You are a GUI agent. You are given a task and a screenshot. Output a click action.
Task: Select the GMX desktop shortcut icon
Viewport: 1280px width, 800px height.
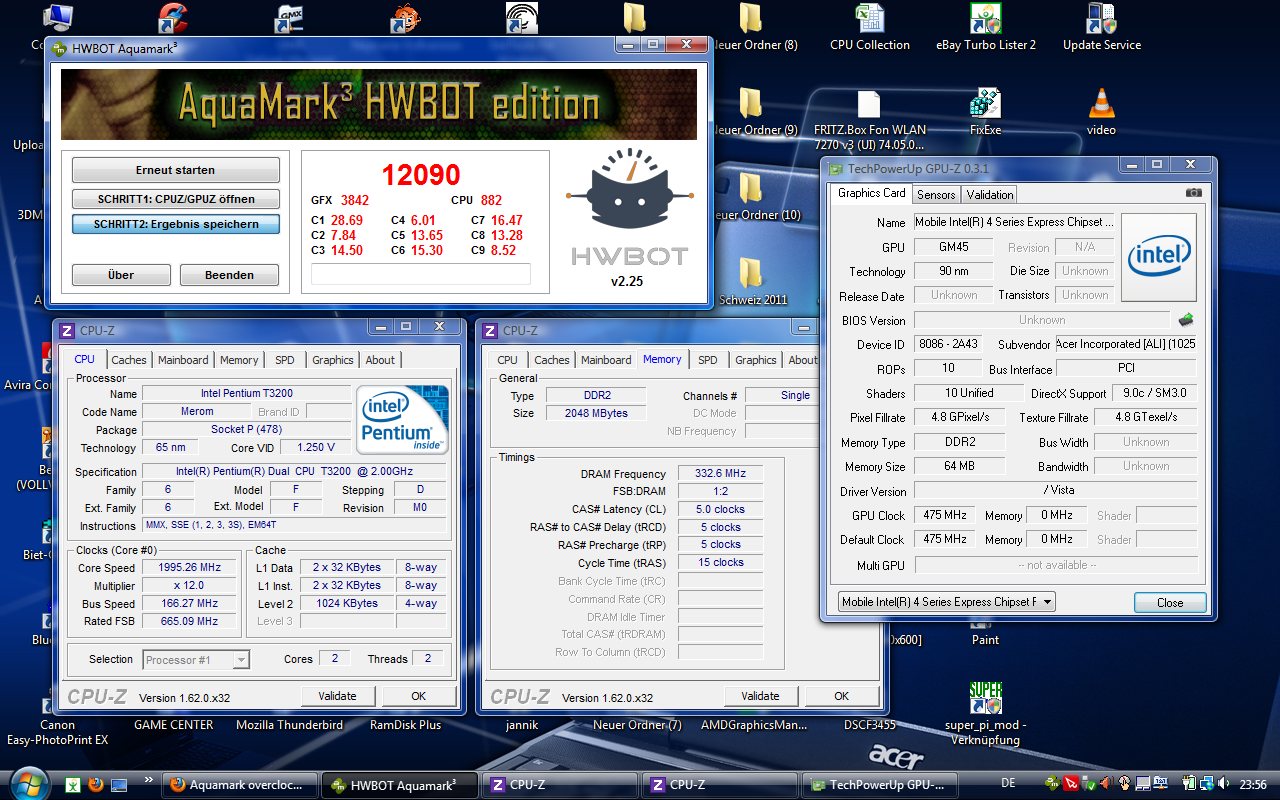(x=290, y=18)
